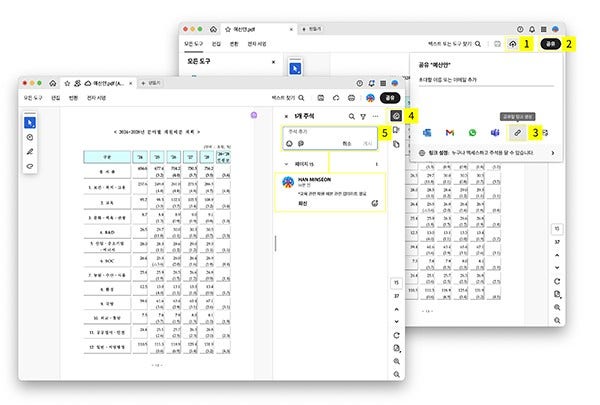Collapse the page 15 comment group
600x405 pixels.
286,164
